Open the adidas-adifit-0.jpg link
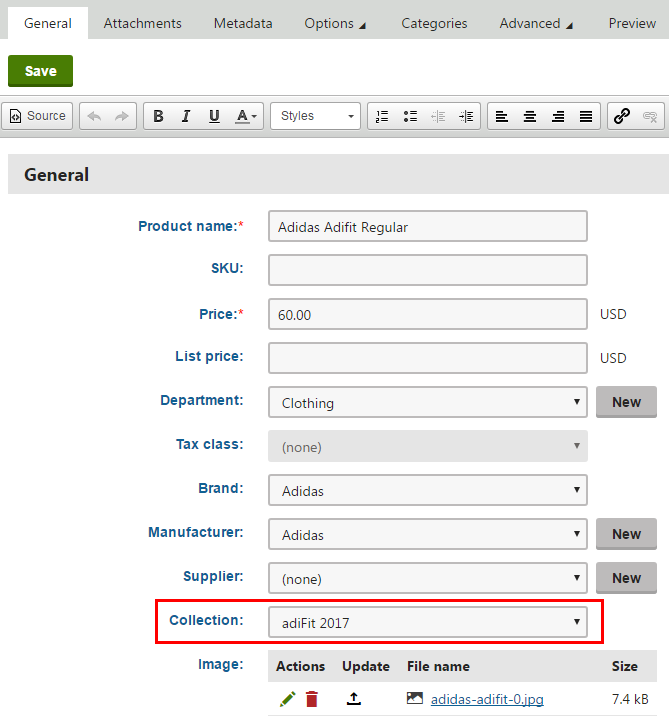This screenshot has height=719, width=669. (487, 699)
